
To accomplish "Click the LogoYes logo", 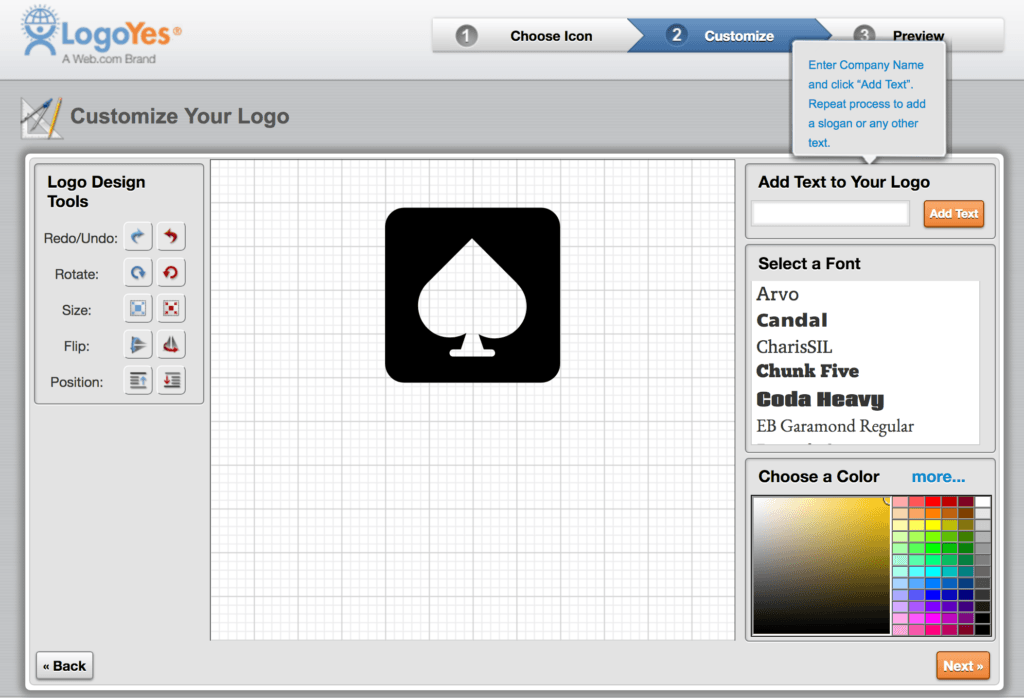I will pos(101,35).
